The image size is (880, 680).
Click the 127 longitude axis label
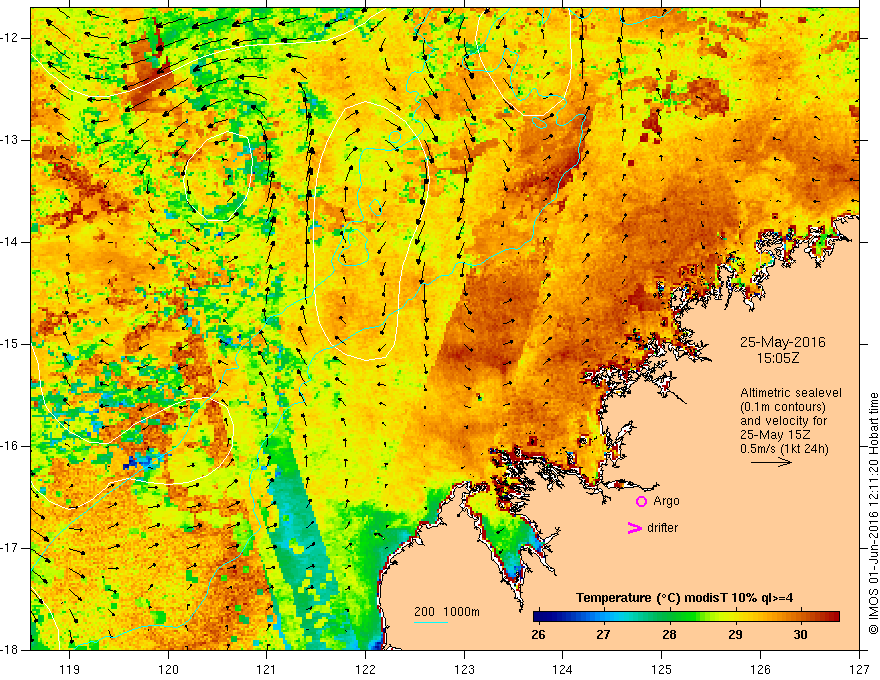click(859, 669)
